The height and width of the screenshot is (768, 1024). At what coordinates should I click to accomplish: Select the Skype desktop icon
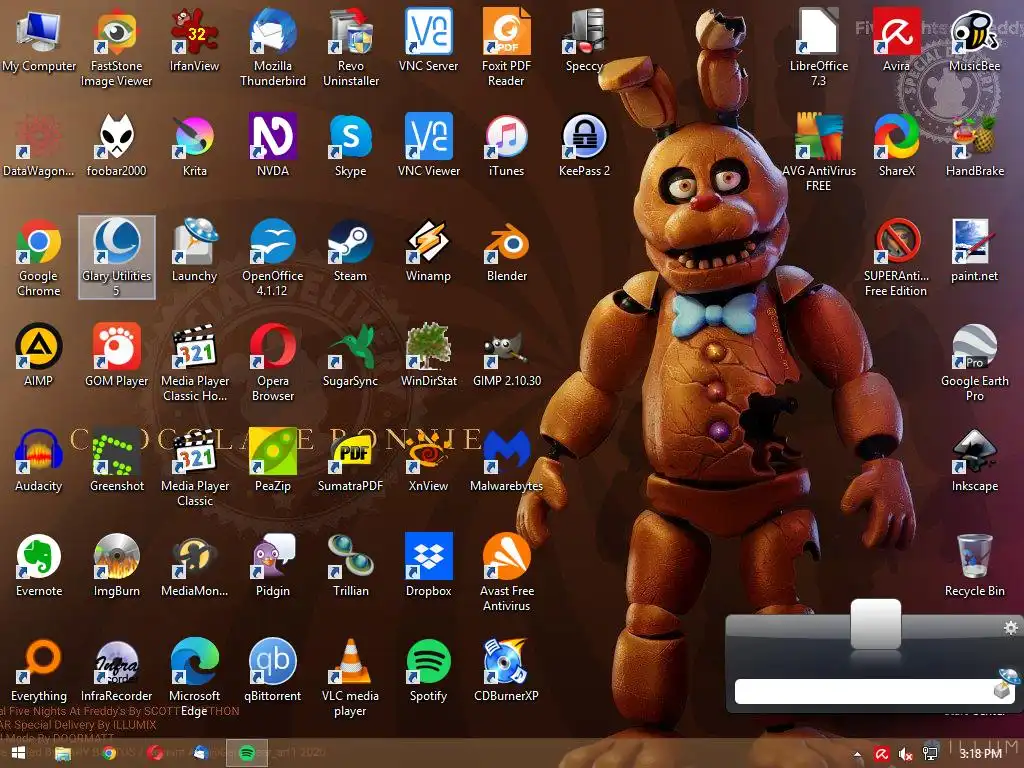pyautogui.click(x=350, y=146)
